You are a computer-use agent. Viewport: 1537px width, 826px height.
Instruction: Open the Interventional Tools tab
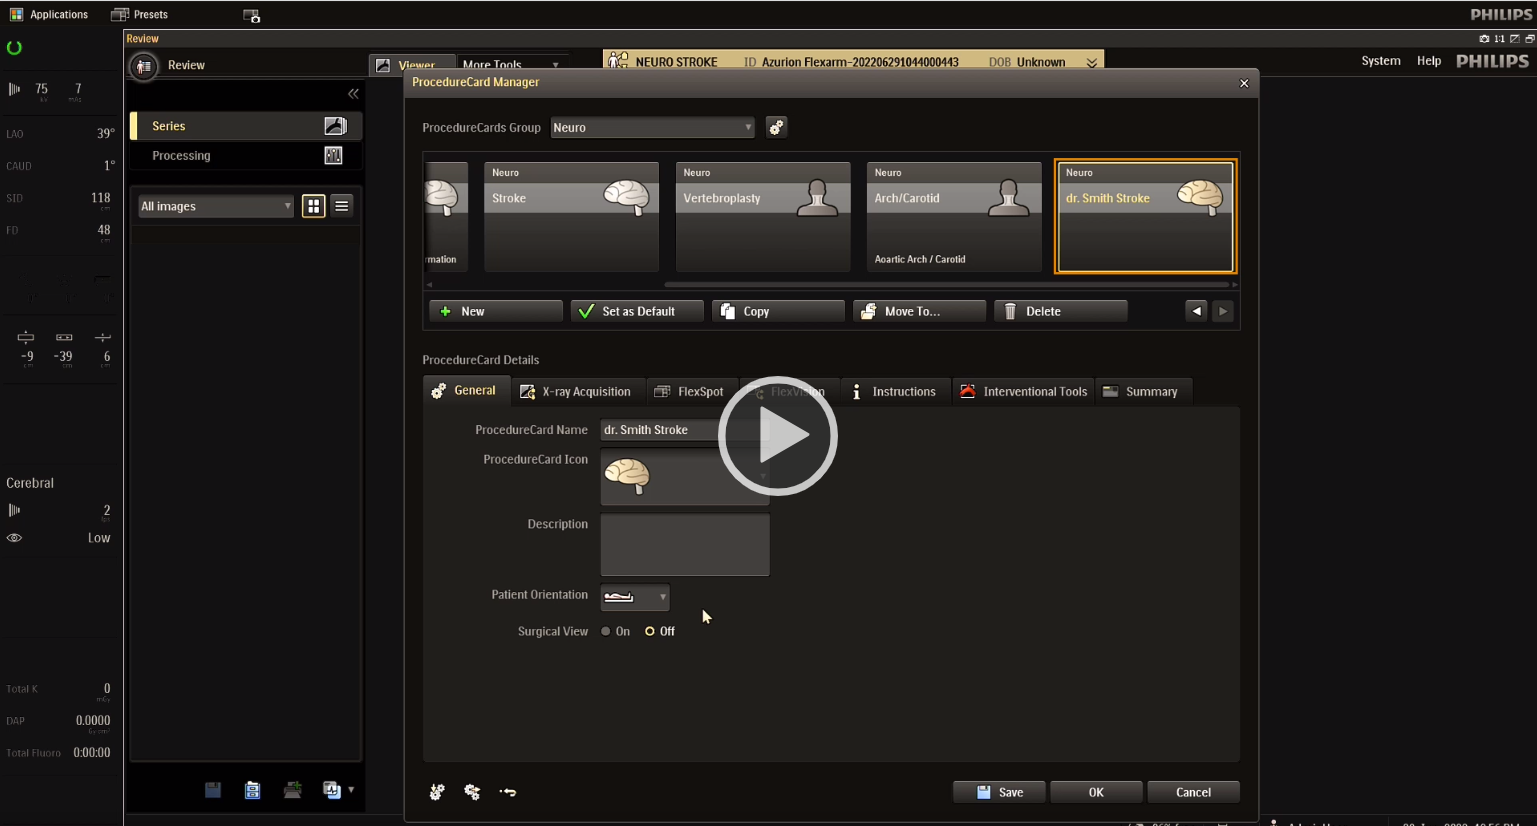[1024, 391]
